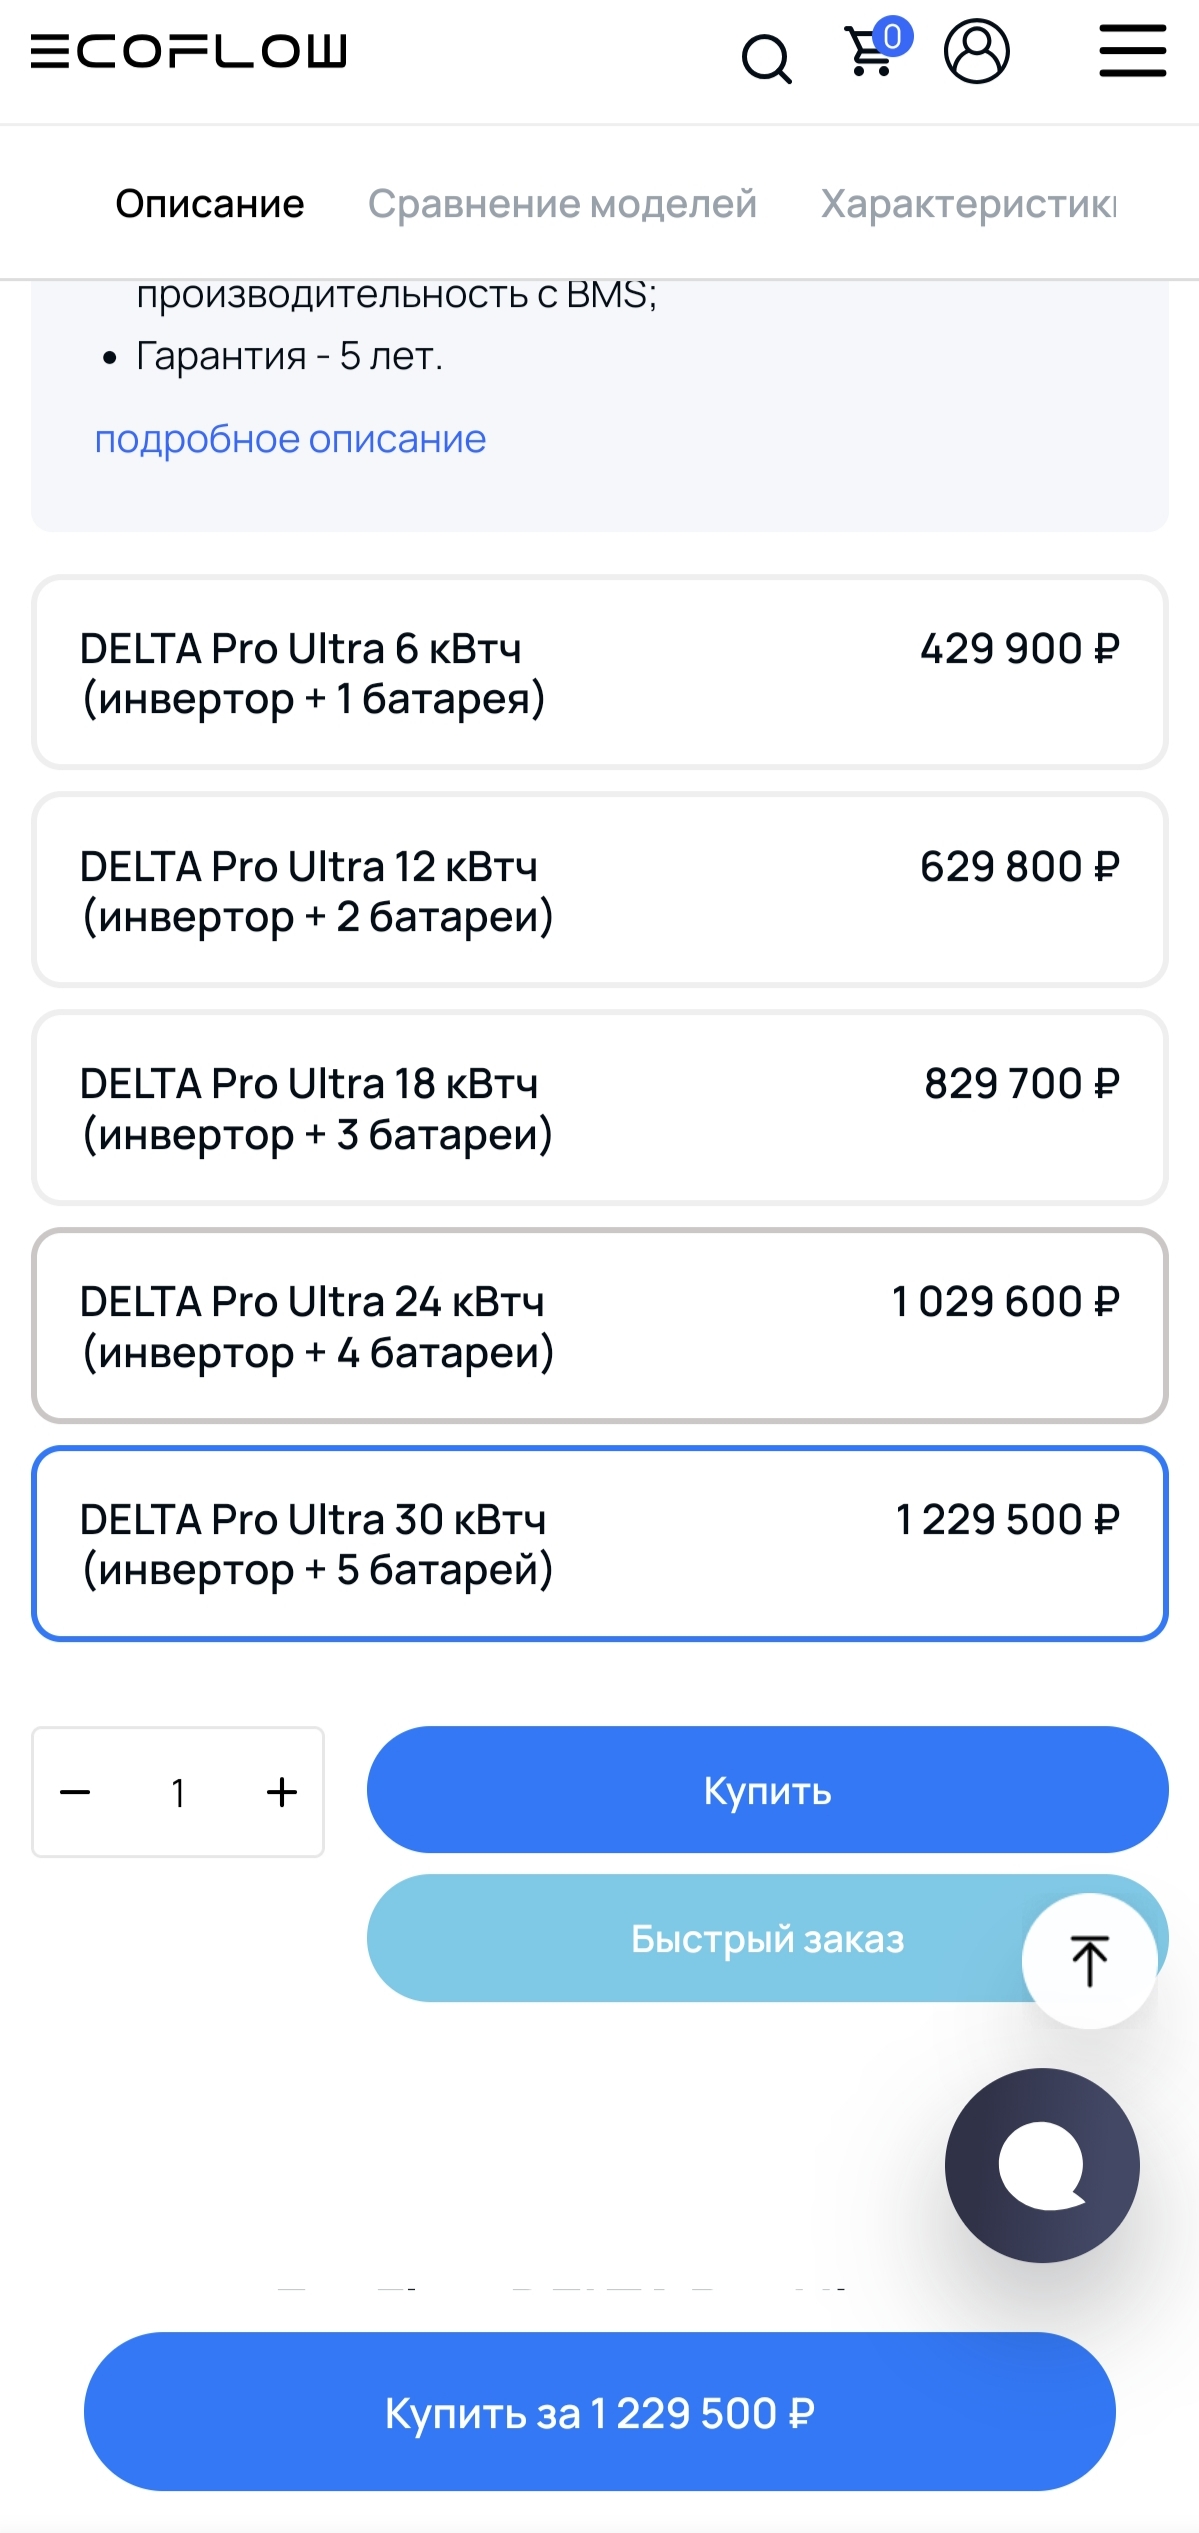Switch to the Описание tab
This screenshot has height=2533, width=1199.
coord(210,204)
